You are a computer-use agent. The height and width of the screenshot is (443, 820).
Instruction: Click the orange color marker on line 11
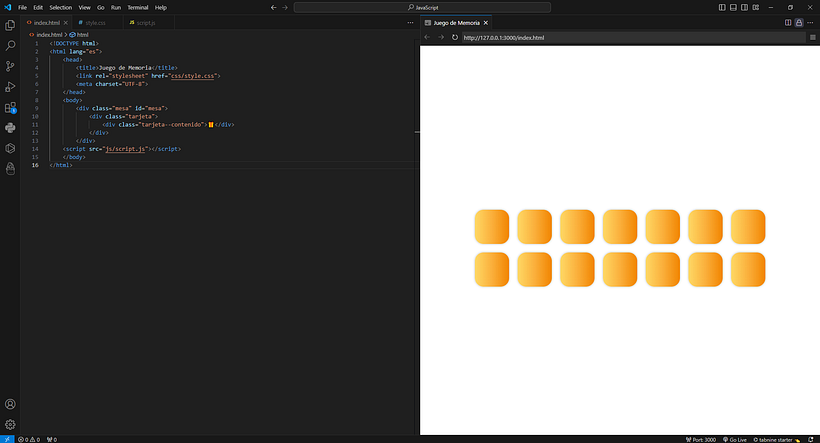[211, 124]
